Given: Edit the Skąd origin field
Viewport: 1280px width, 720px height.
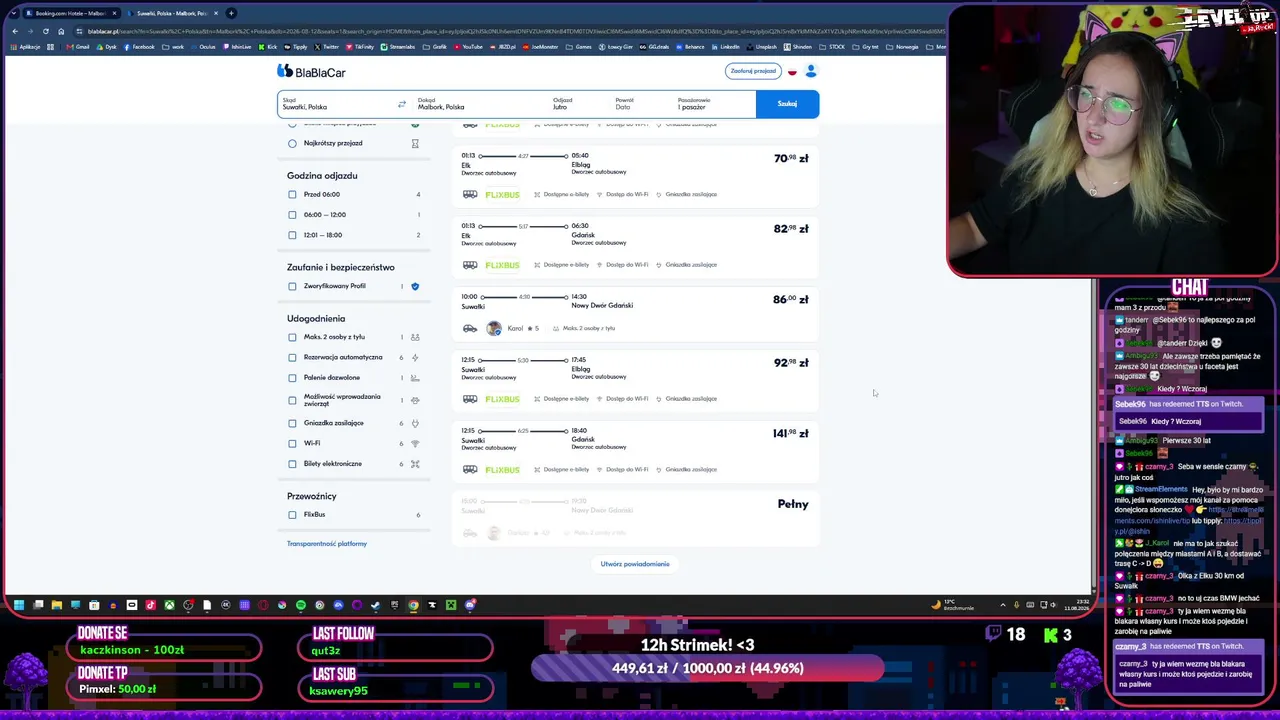Looking at the screenshot, I should pos(337,104).
